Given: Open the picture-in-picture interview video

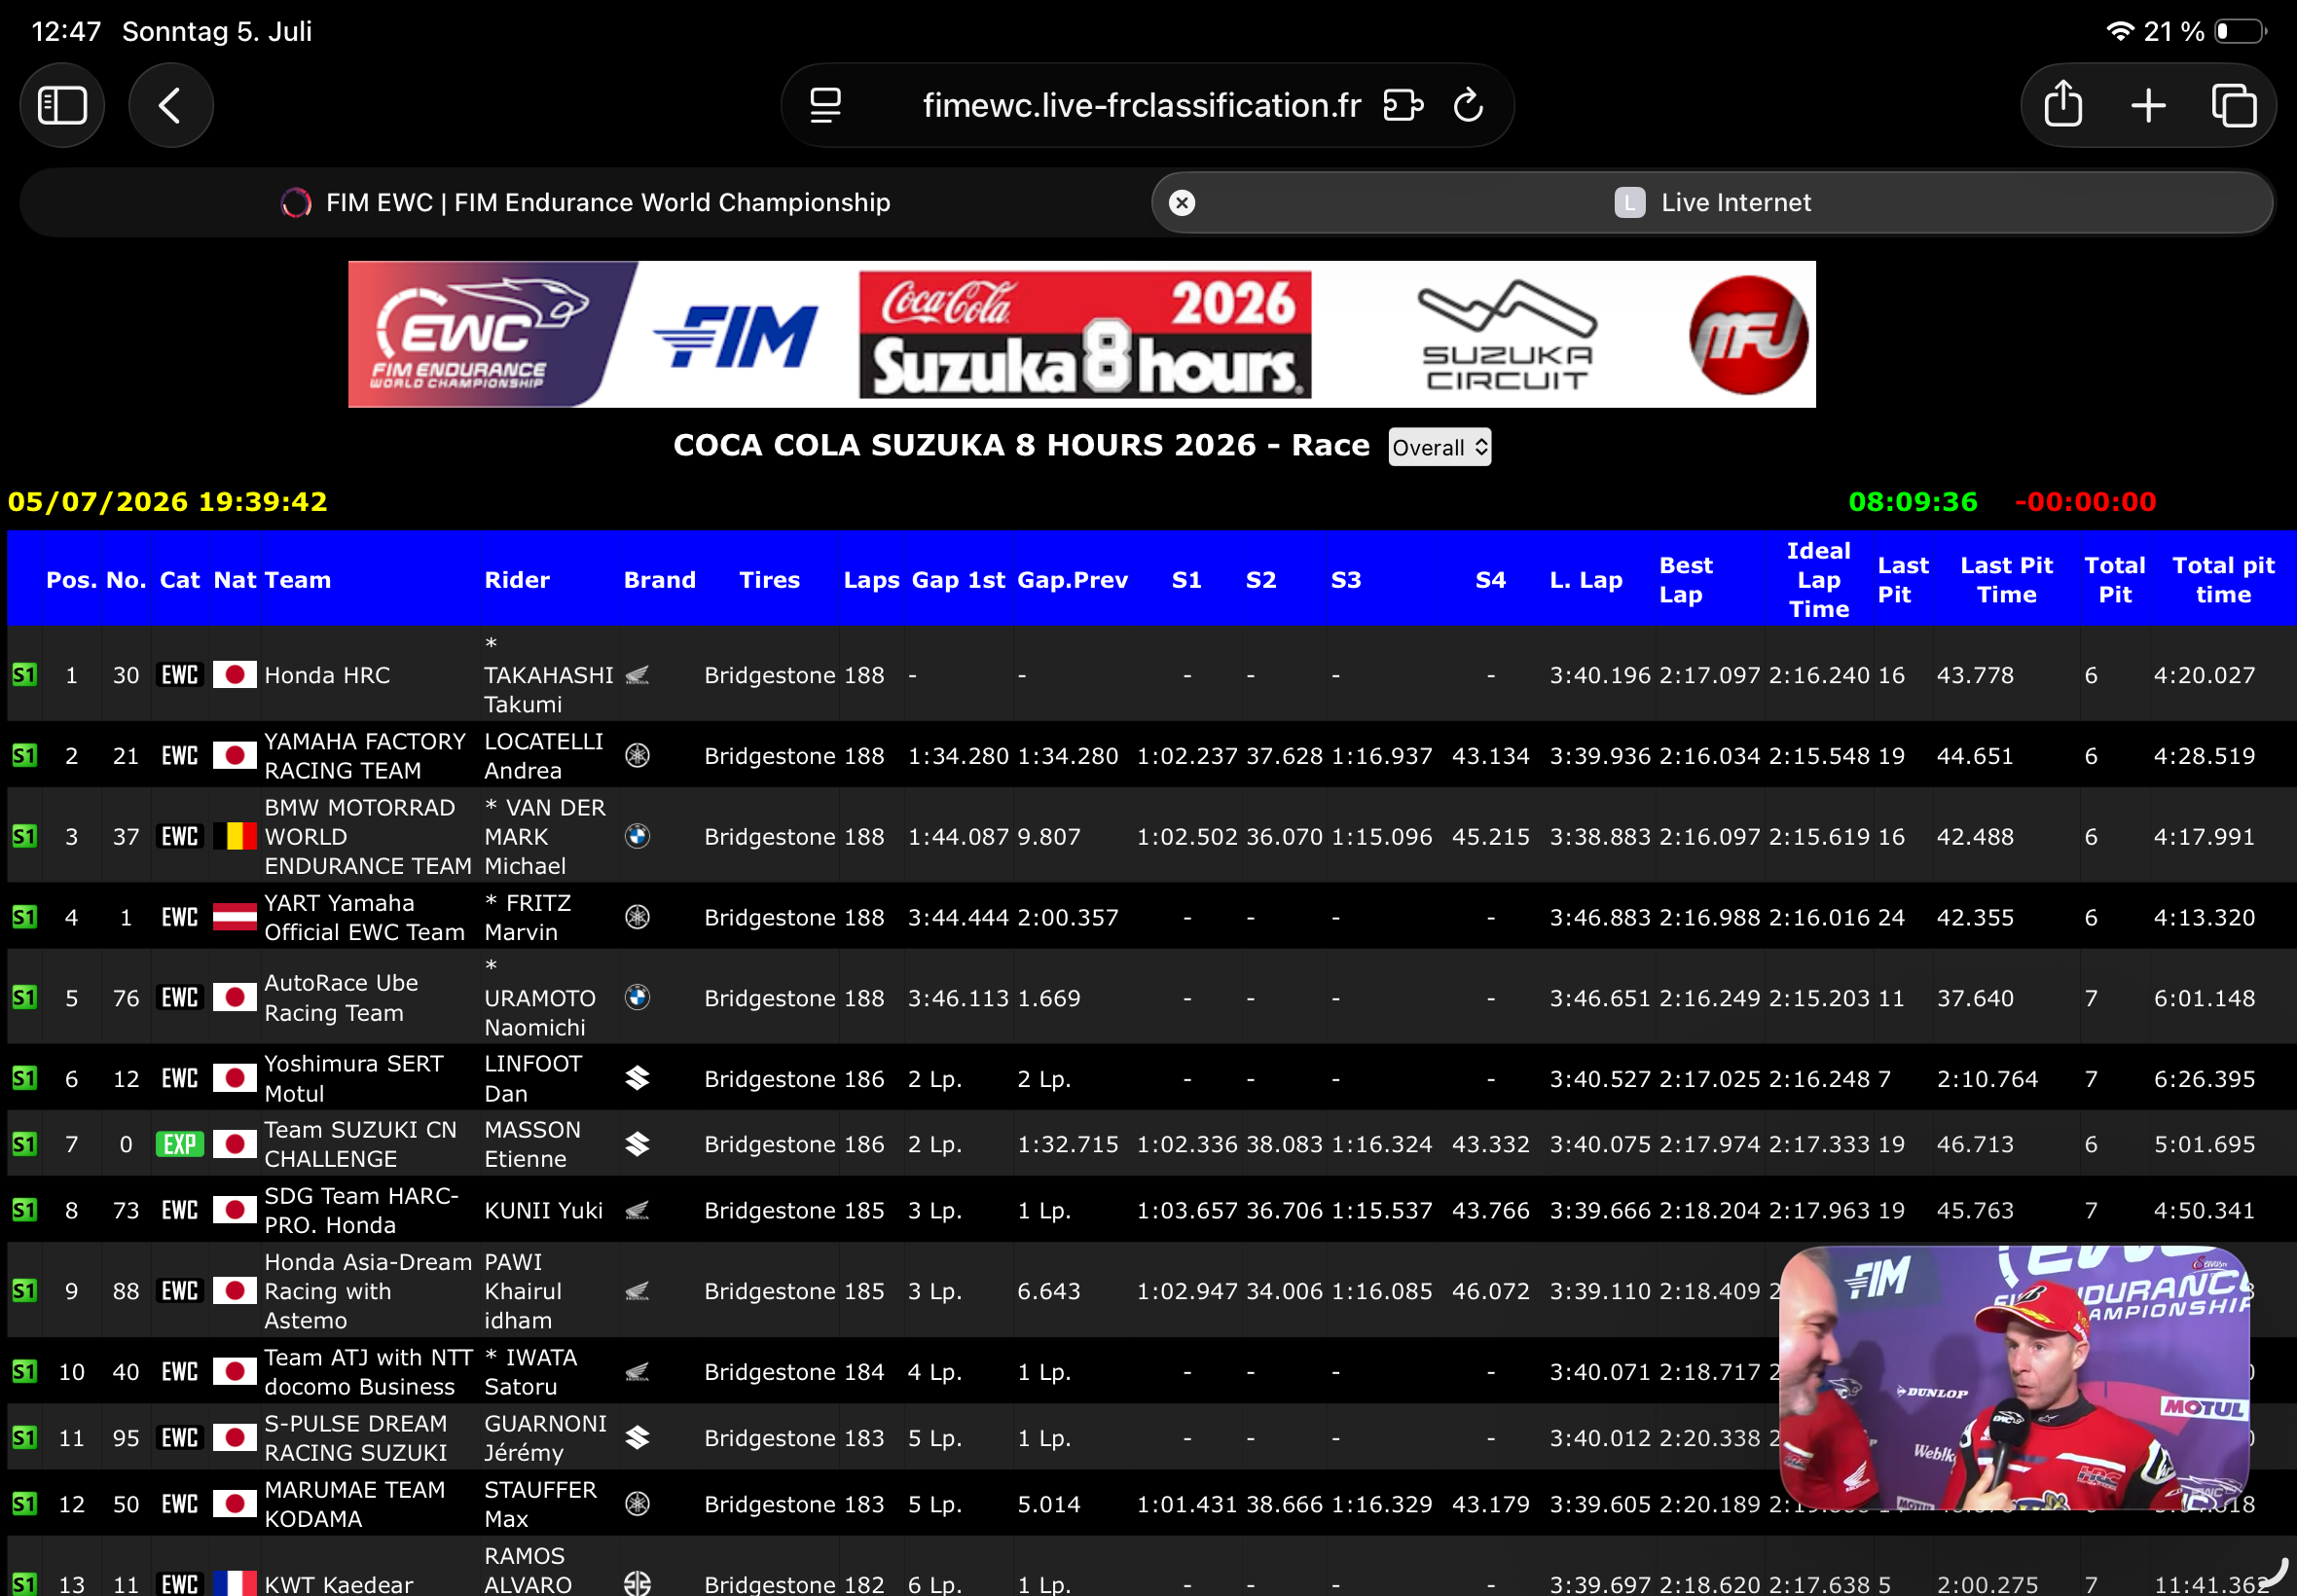Looking at the screenshot, I should (2014, 1378).
